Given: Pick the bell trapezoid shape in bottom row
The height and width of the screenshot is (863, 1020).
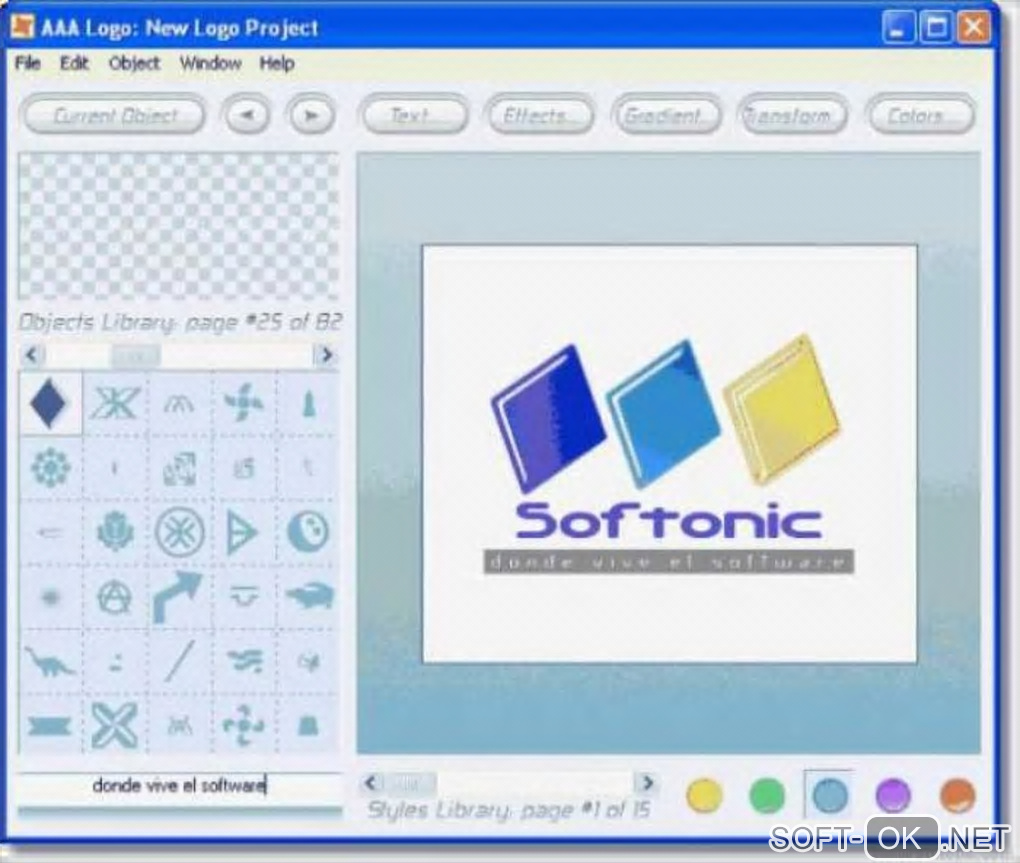Looking at the screenshot, I should pos(307,724).
